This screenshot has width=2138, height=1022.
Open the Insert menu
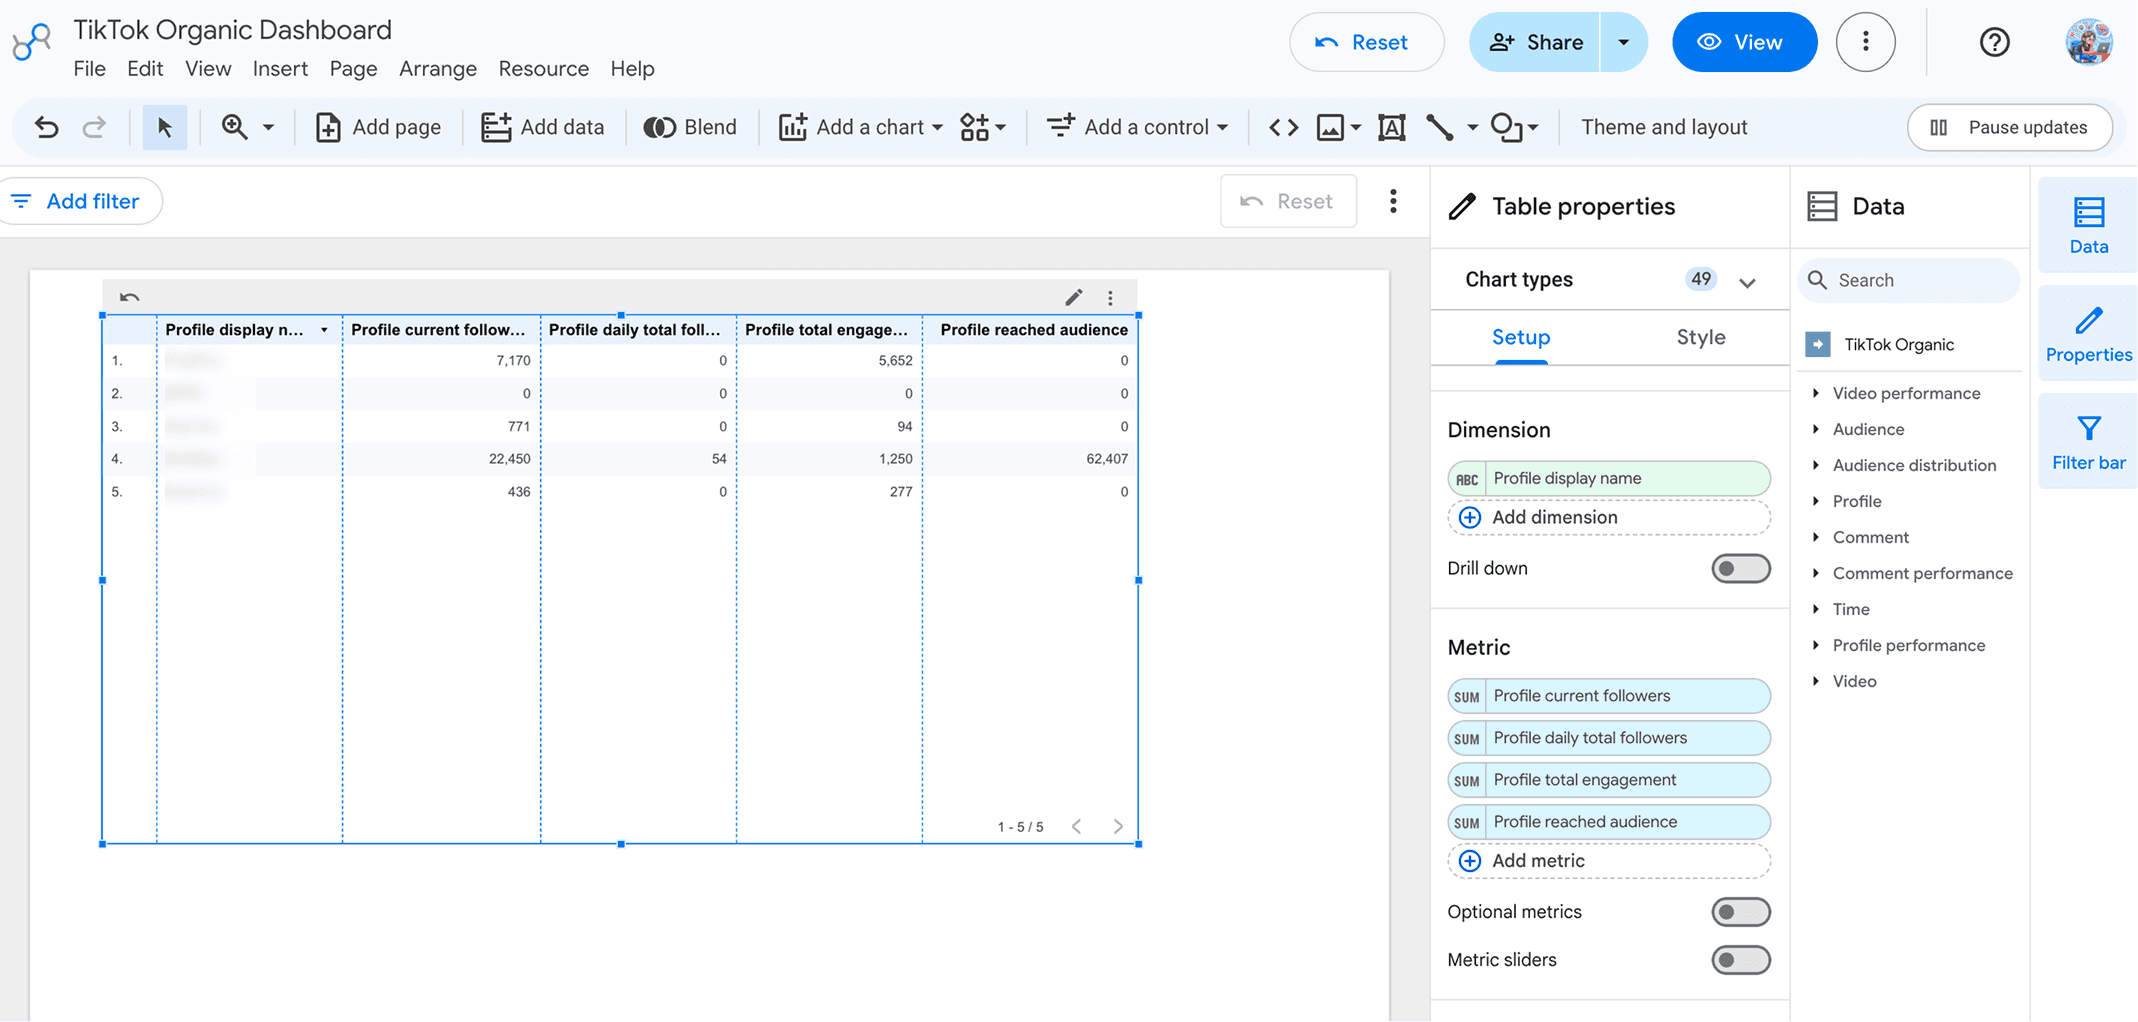[x=280, y=69]
